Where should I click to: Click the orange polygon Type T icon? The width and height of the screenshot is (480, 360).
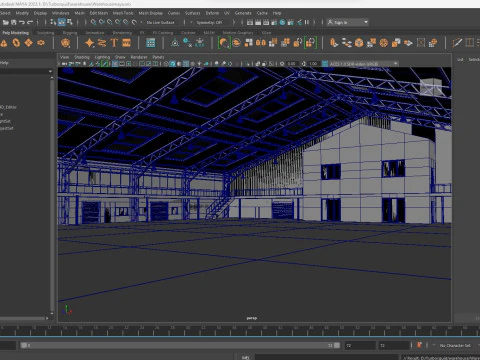coord(114,43)
